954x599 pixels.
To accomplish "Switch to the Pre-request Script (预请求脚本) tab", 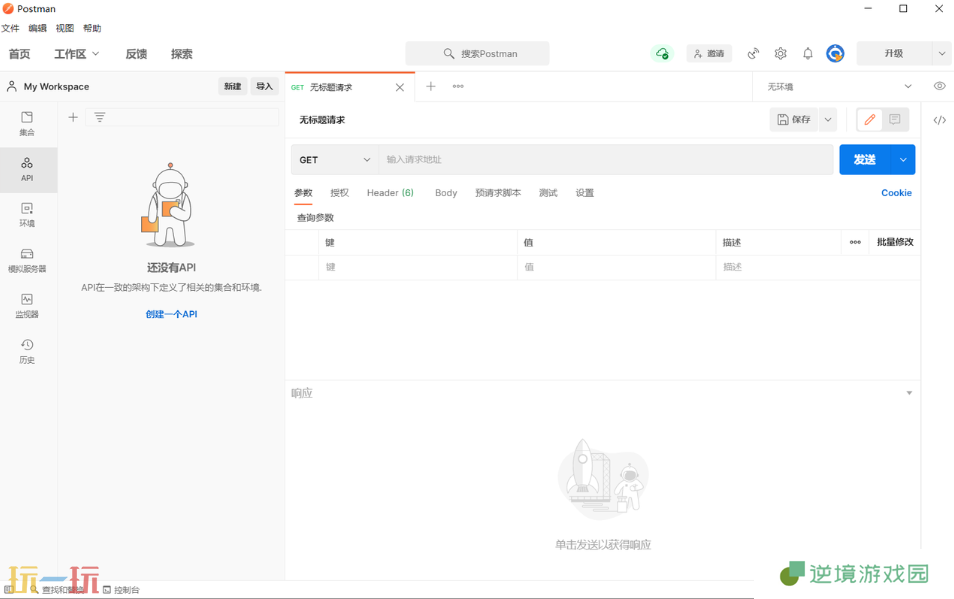I will (498, 193).
